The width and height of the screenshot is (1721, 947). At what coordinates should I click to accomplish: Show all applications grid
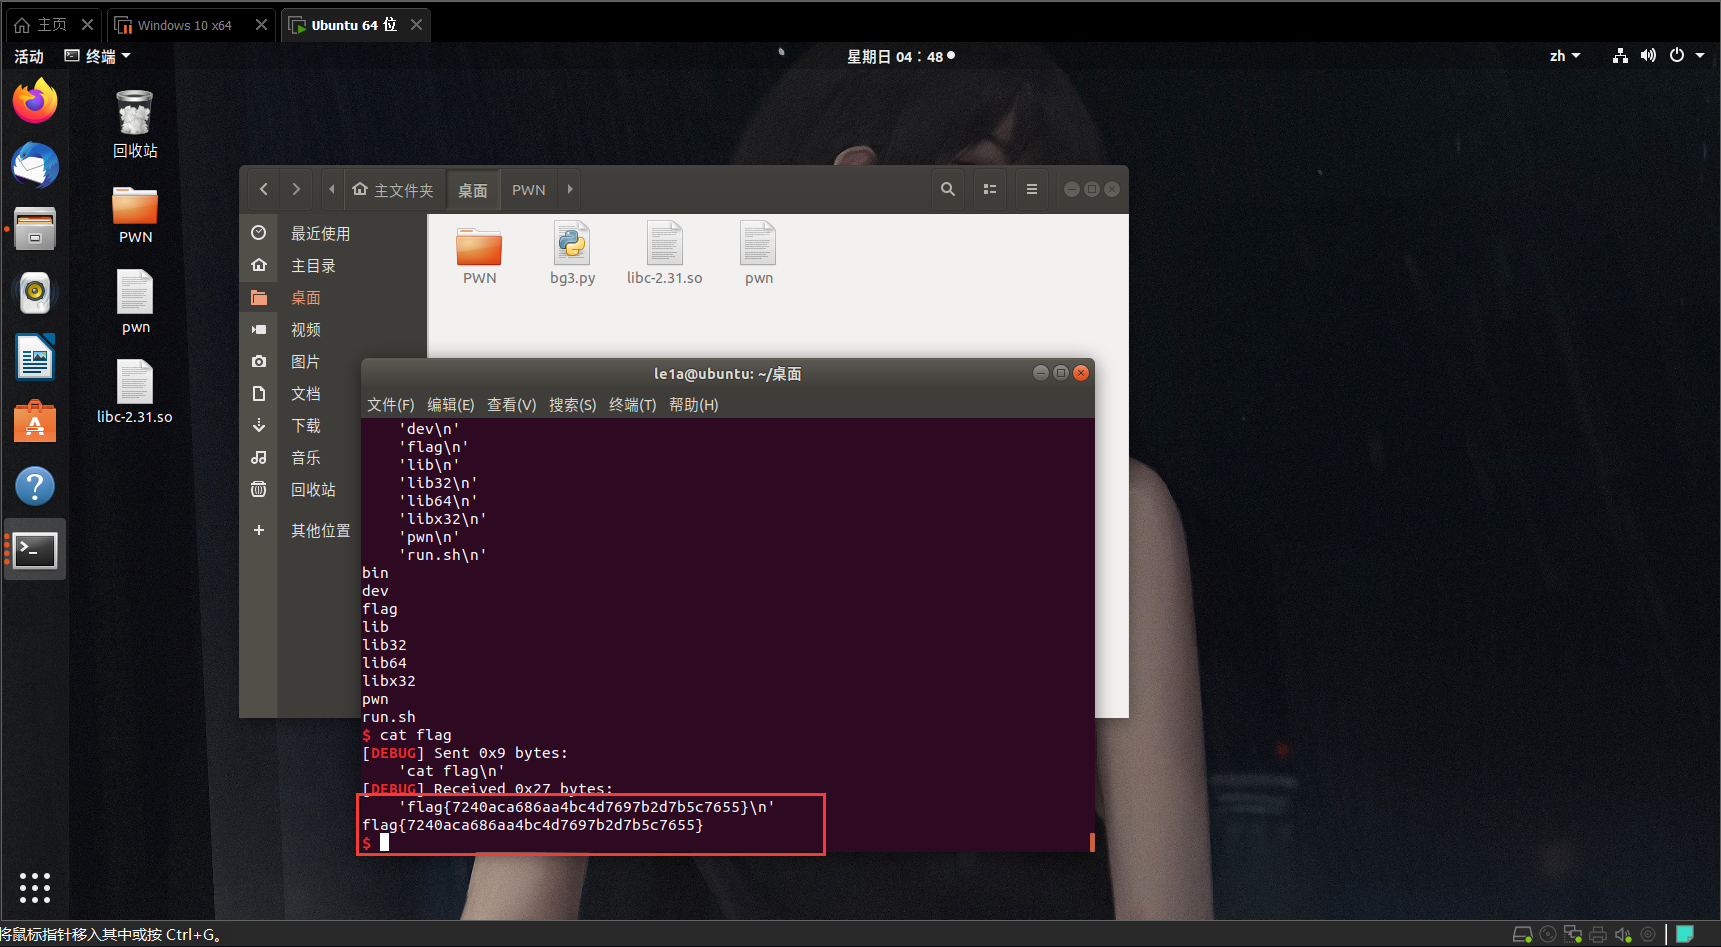point(35,887)
